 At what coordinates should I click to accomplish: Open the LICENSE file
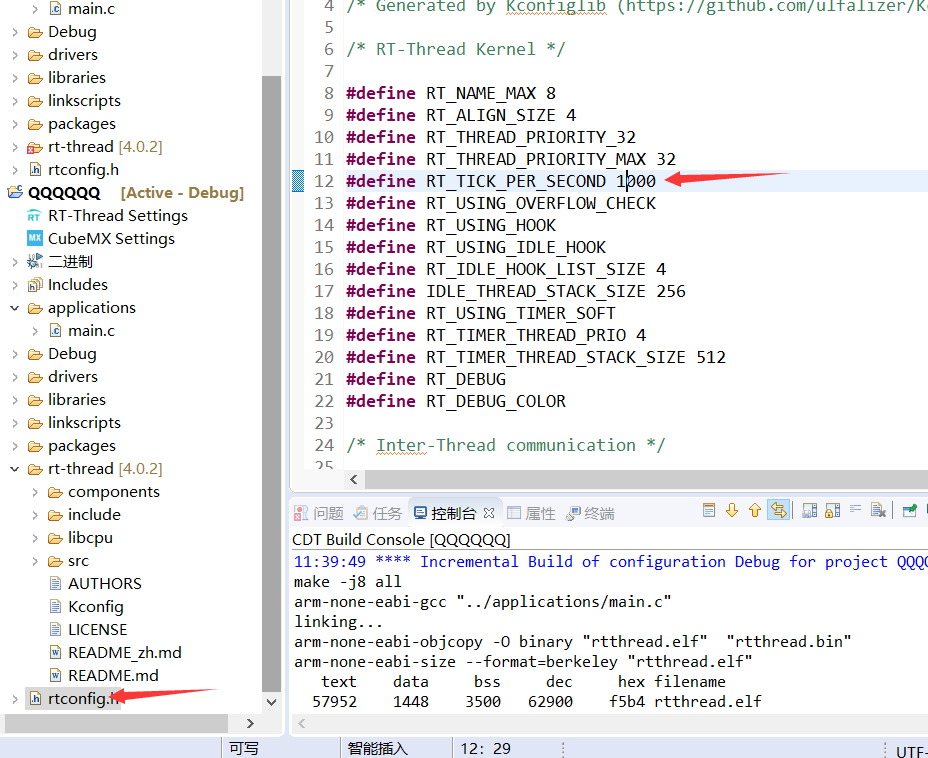[x=97, y=630]
